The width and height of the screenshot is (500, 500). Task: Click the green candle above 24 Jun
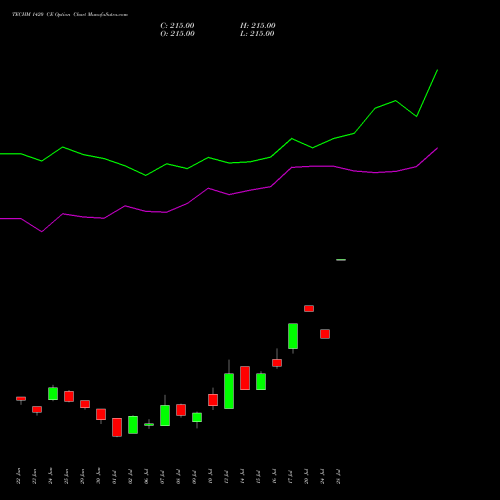click(x=53, y=394)
